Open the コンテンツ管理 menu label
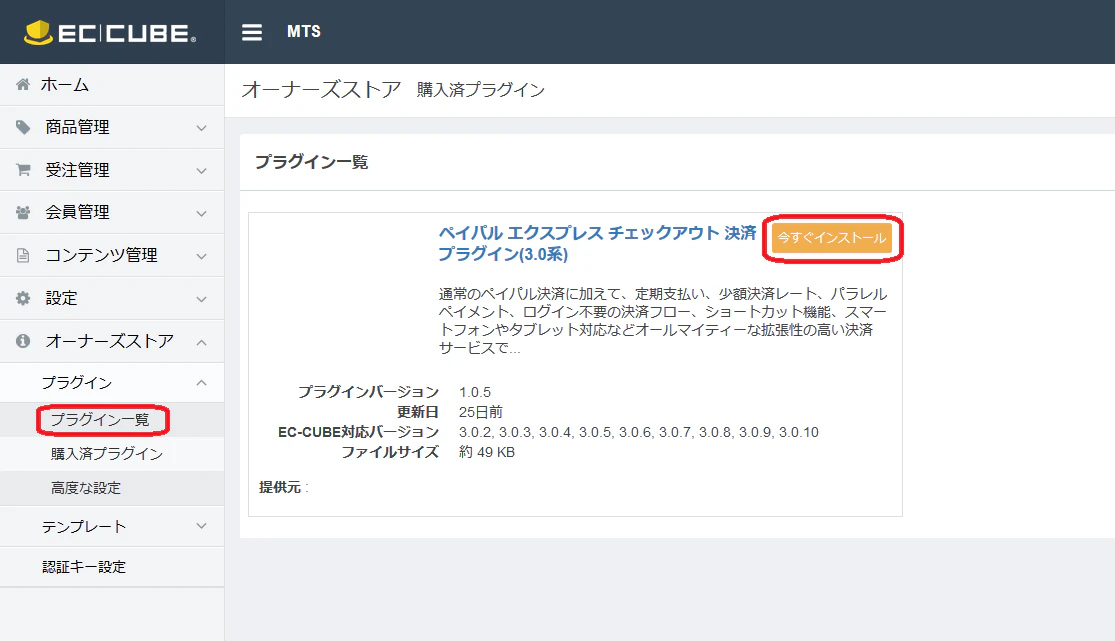 pyautogui.click(x=102, y=255)
